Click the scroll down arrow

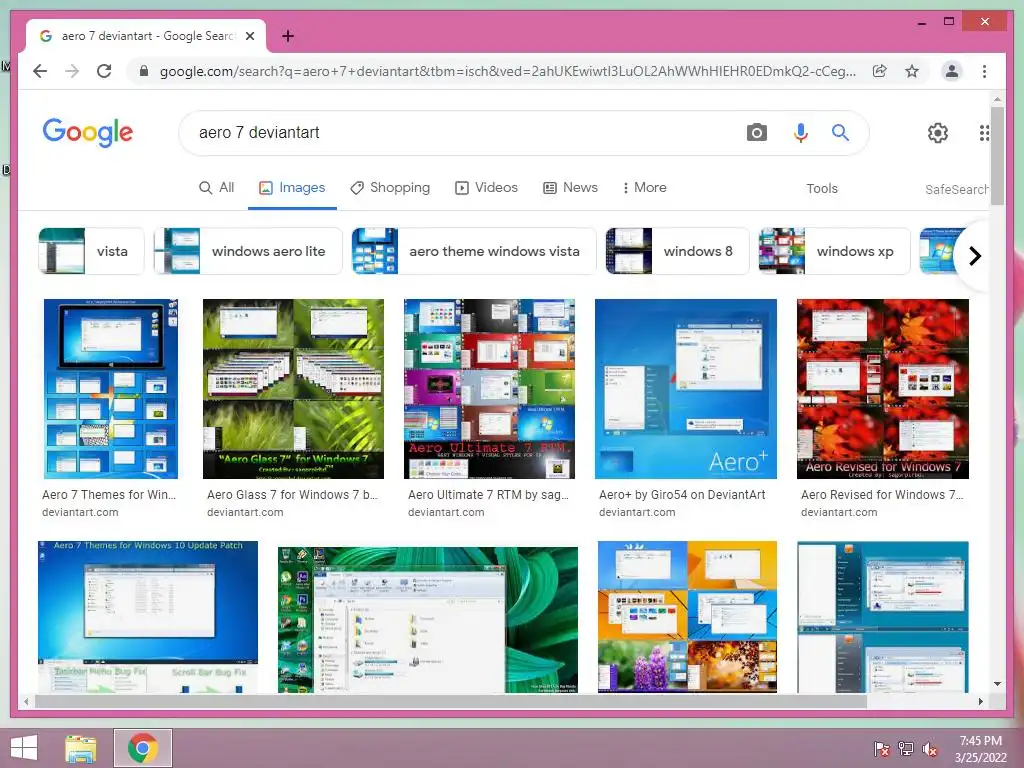(997, 684)
